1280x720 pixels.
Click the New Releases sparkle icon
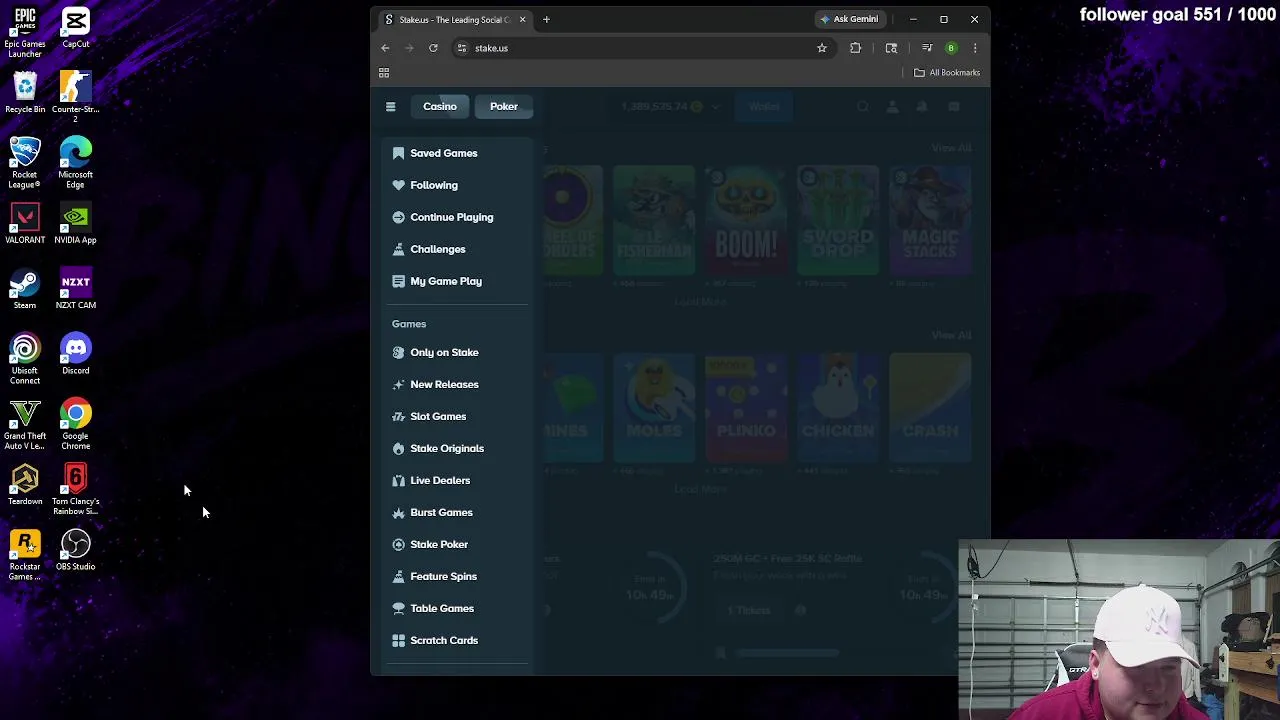(x=398, y=384)
